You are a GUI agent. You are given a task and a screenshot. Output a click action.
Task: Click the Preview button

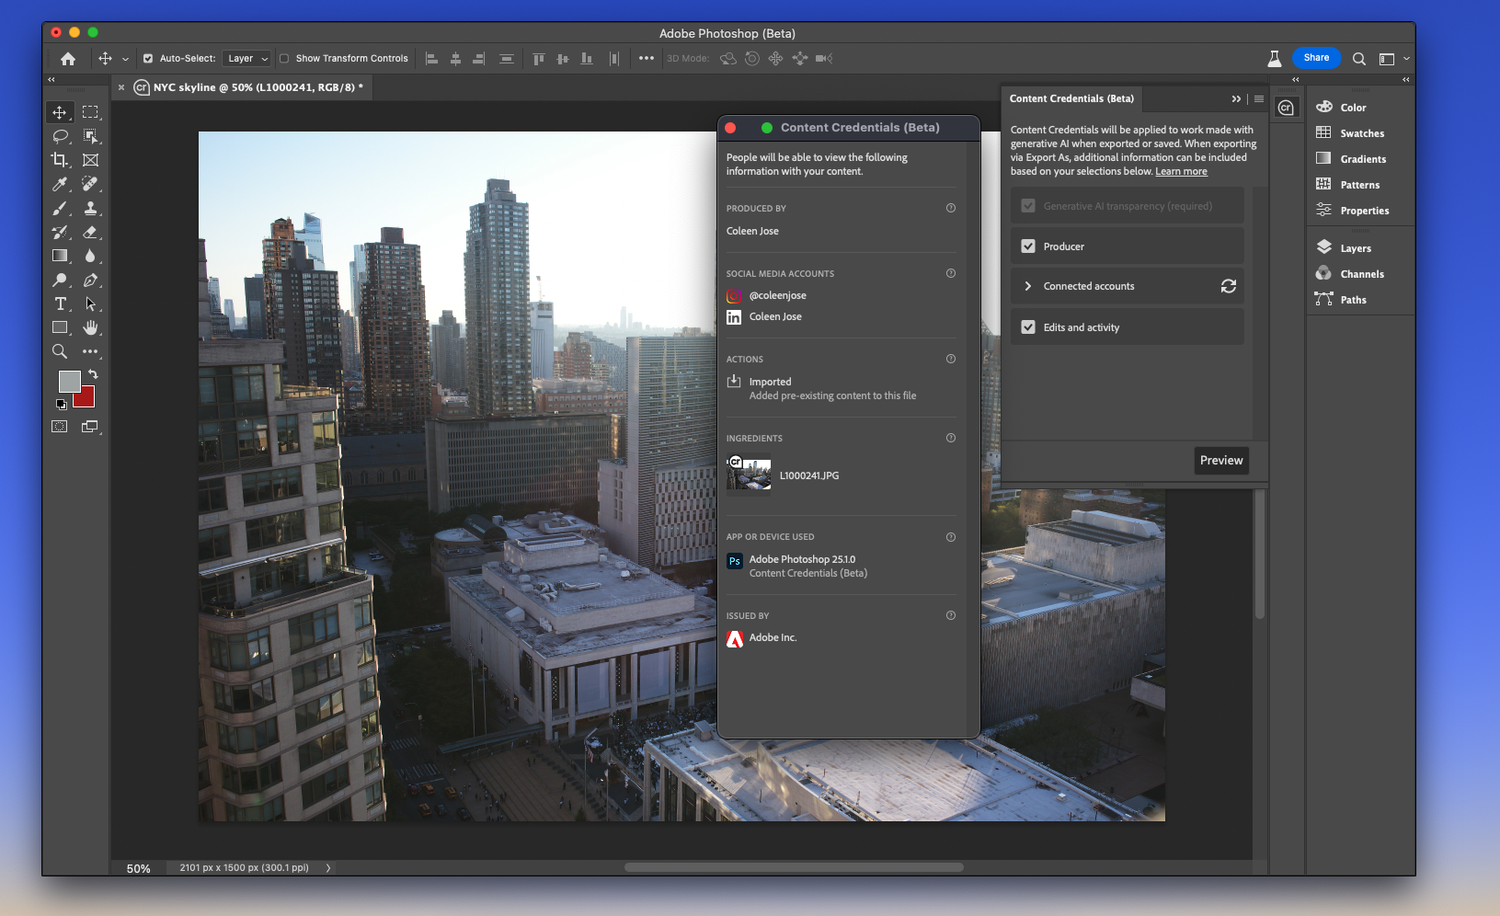pyautogui.click(x=1221, y=460)
